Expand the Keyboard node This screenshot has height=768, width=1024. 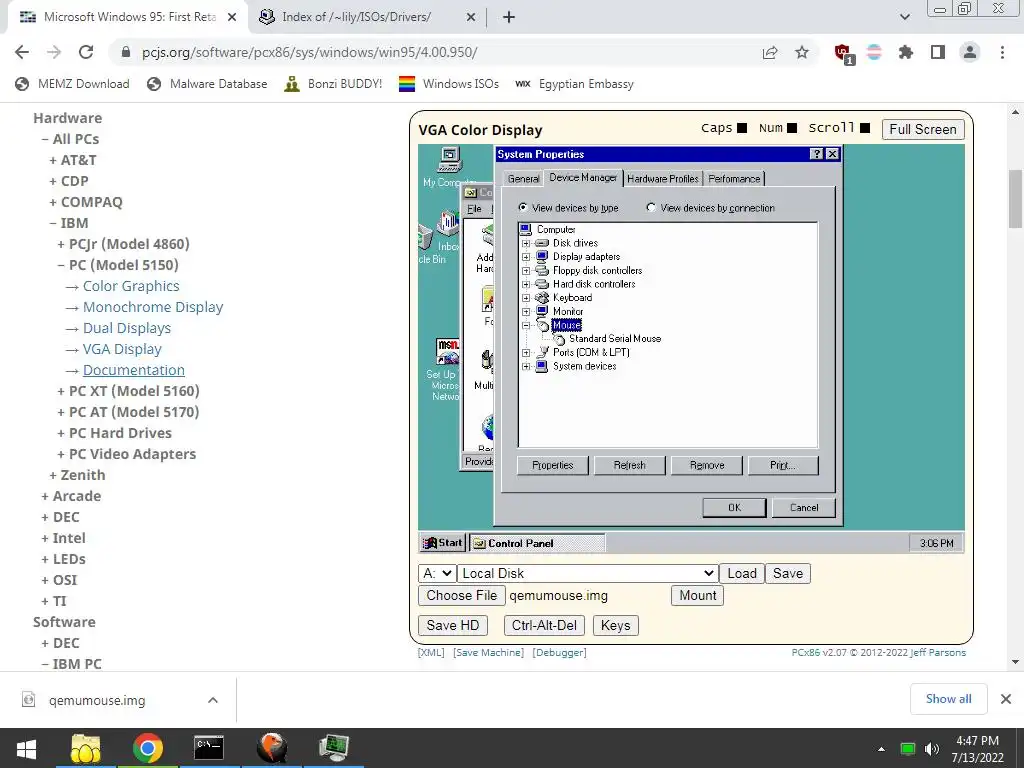[526, 298]
